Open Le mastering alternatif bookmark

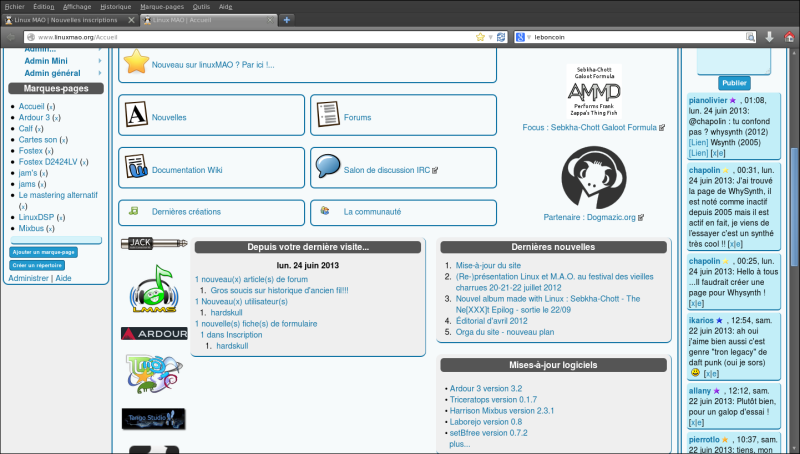[x=58, y=195]
